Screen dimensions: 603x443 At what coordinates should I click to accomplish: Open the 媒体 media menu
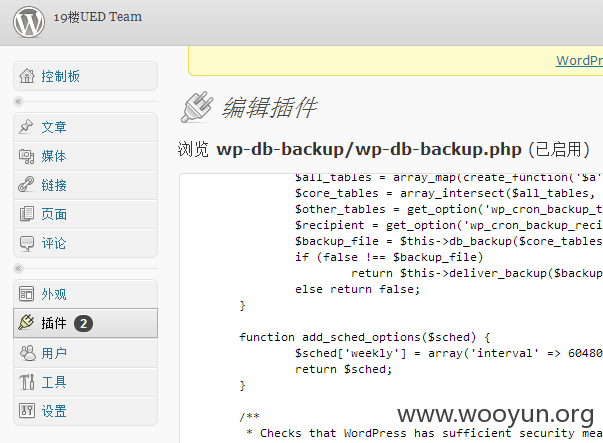[x=85, y=156]
